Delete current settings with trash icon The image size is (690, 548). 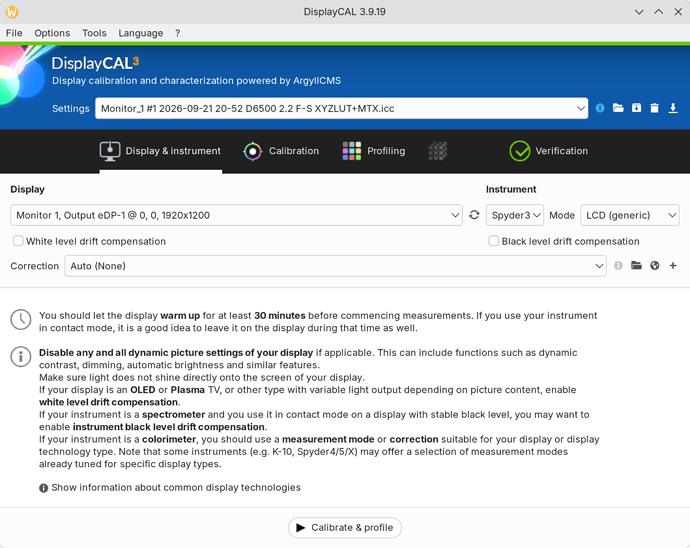(654, 108)
